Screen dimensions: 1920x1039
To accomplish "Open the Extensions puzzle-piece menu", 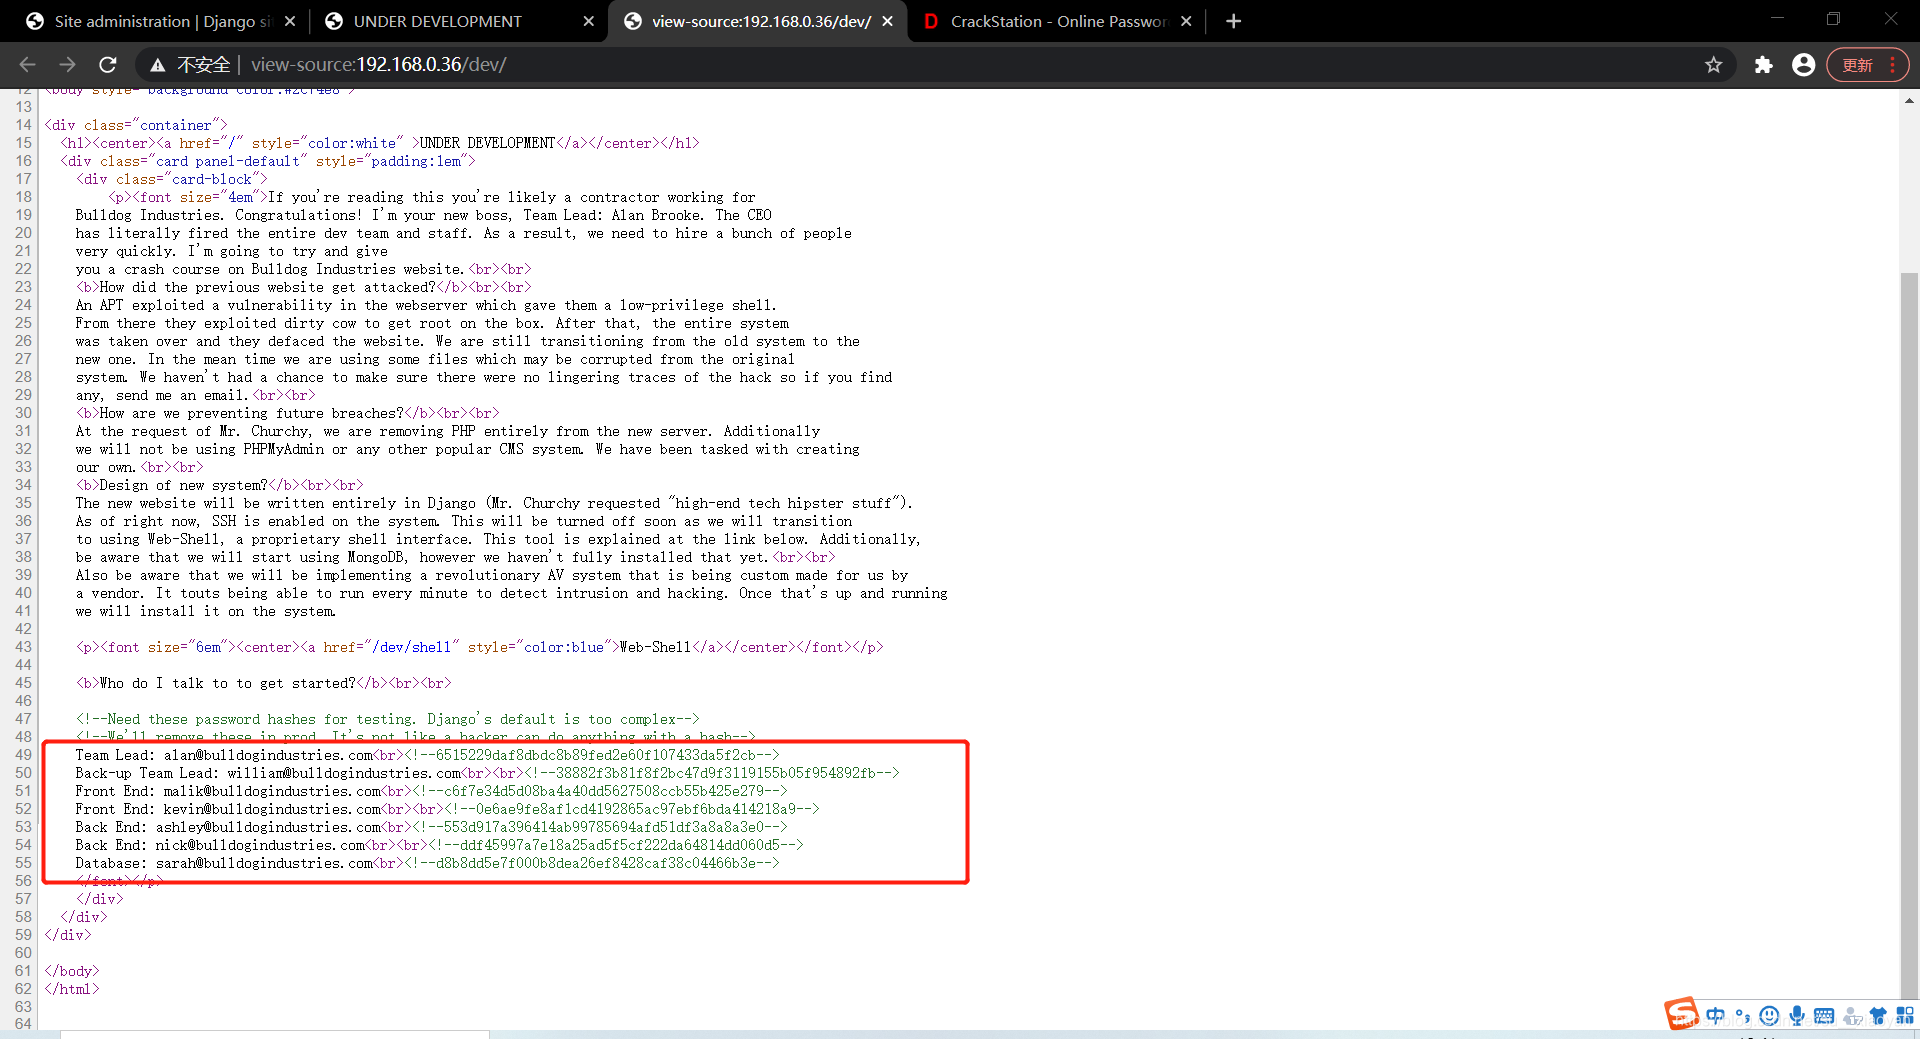I will pyautogui.click(x=1763, y=65).
